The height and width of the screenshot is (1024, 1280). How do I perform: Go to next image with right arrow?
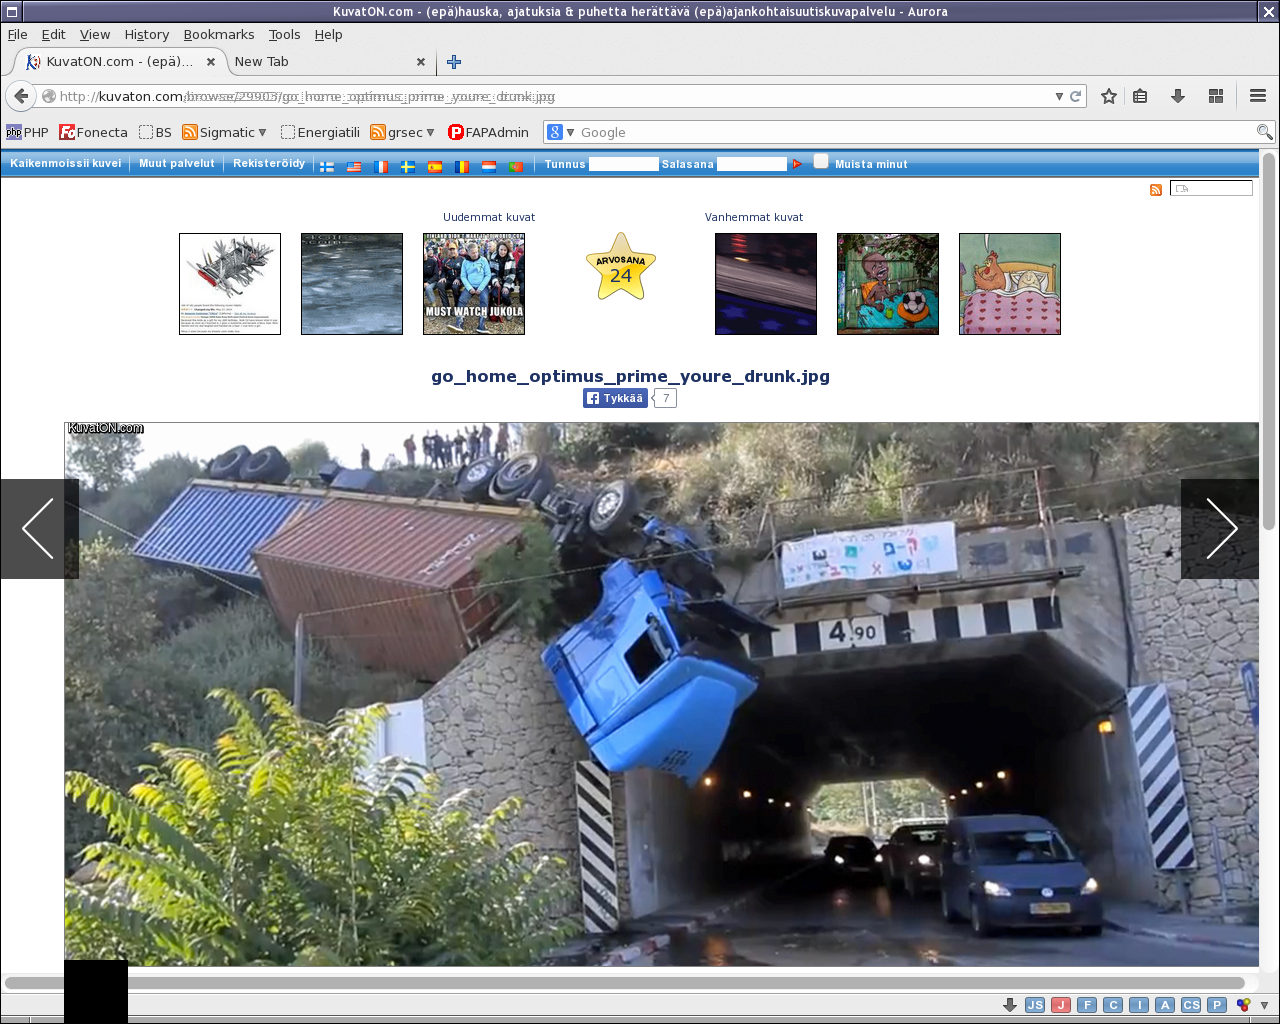(1220, 528)
